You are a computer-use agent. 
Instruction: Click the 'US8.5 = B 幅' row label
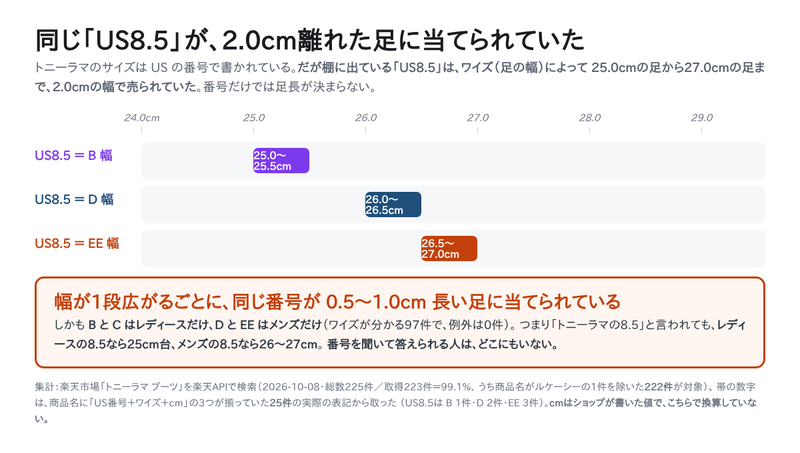(x=73, y=156)
